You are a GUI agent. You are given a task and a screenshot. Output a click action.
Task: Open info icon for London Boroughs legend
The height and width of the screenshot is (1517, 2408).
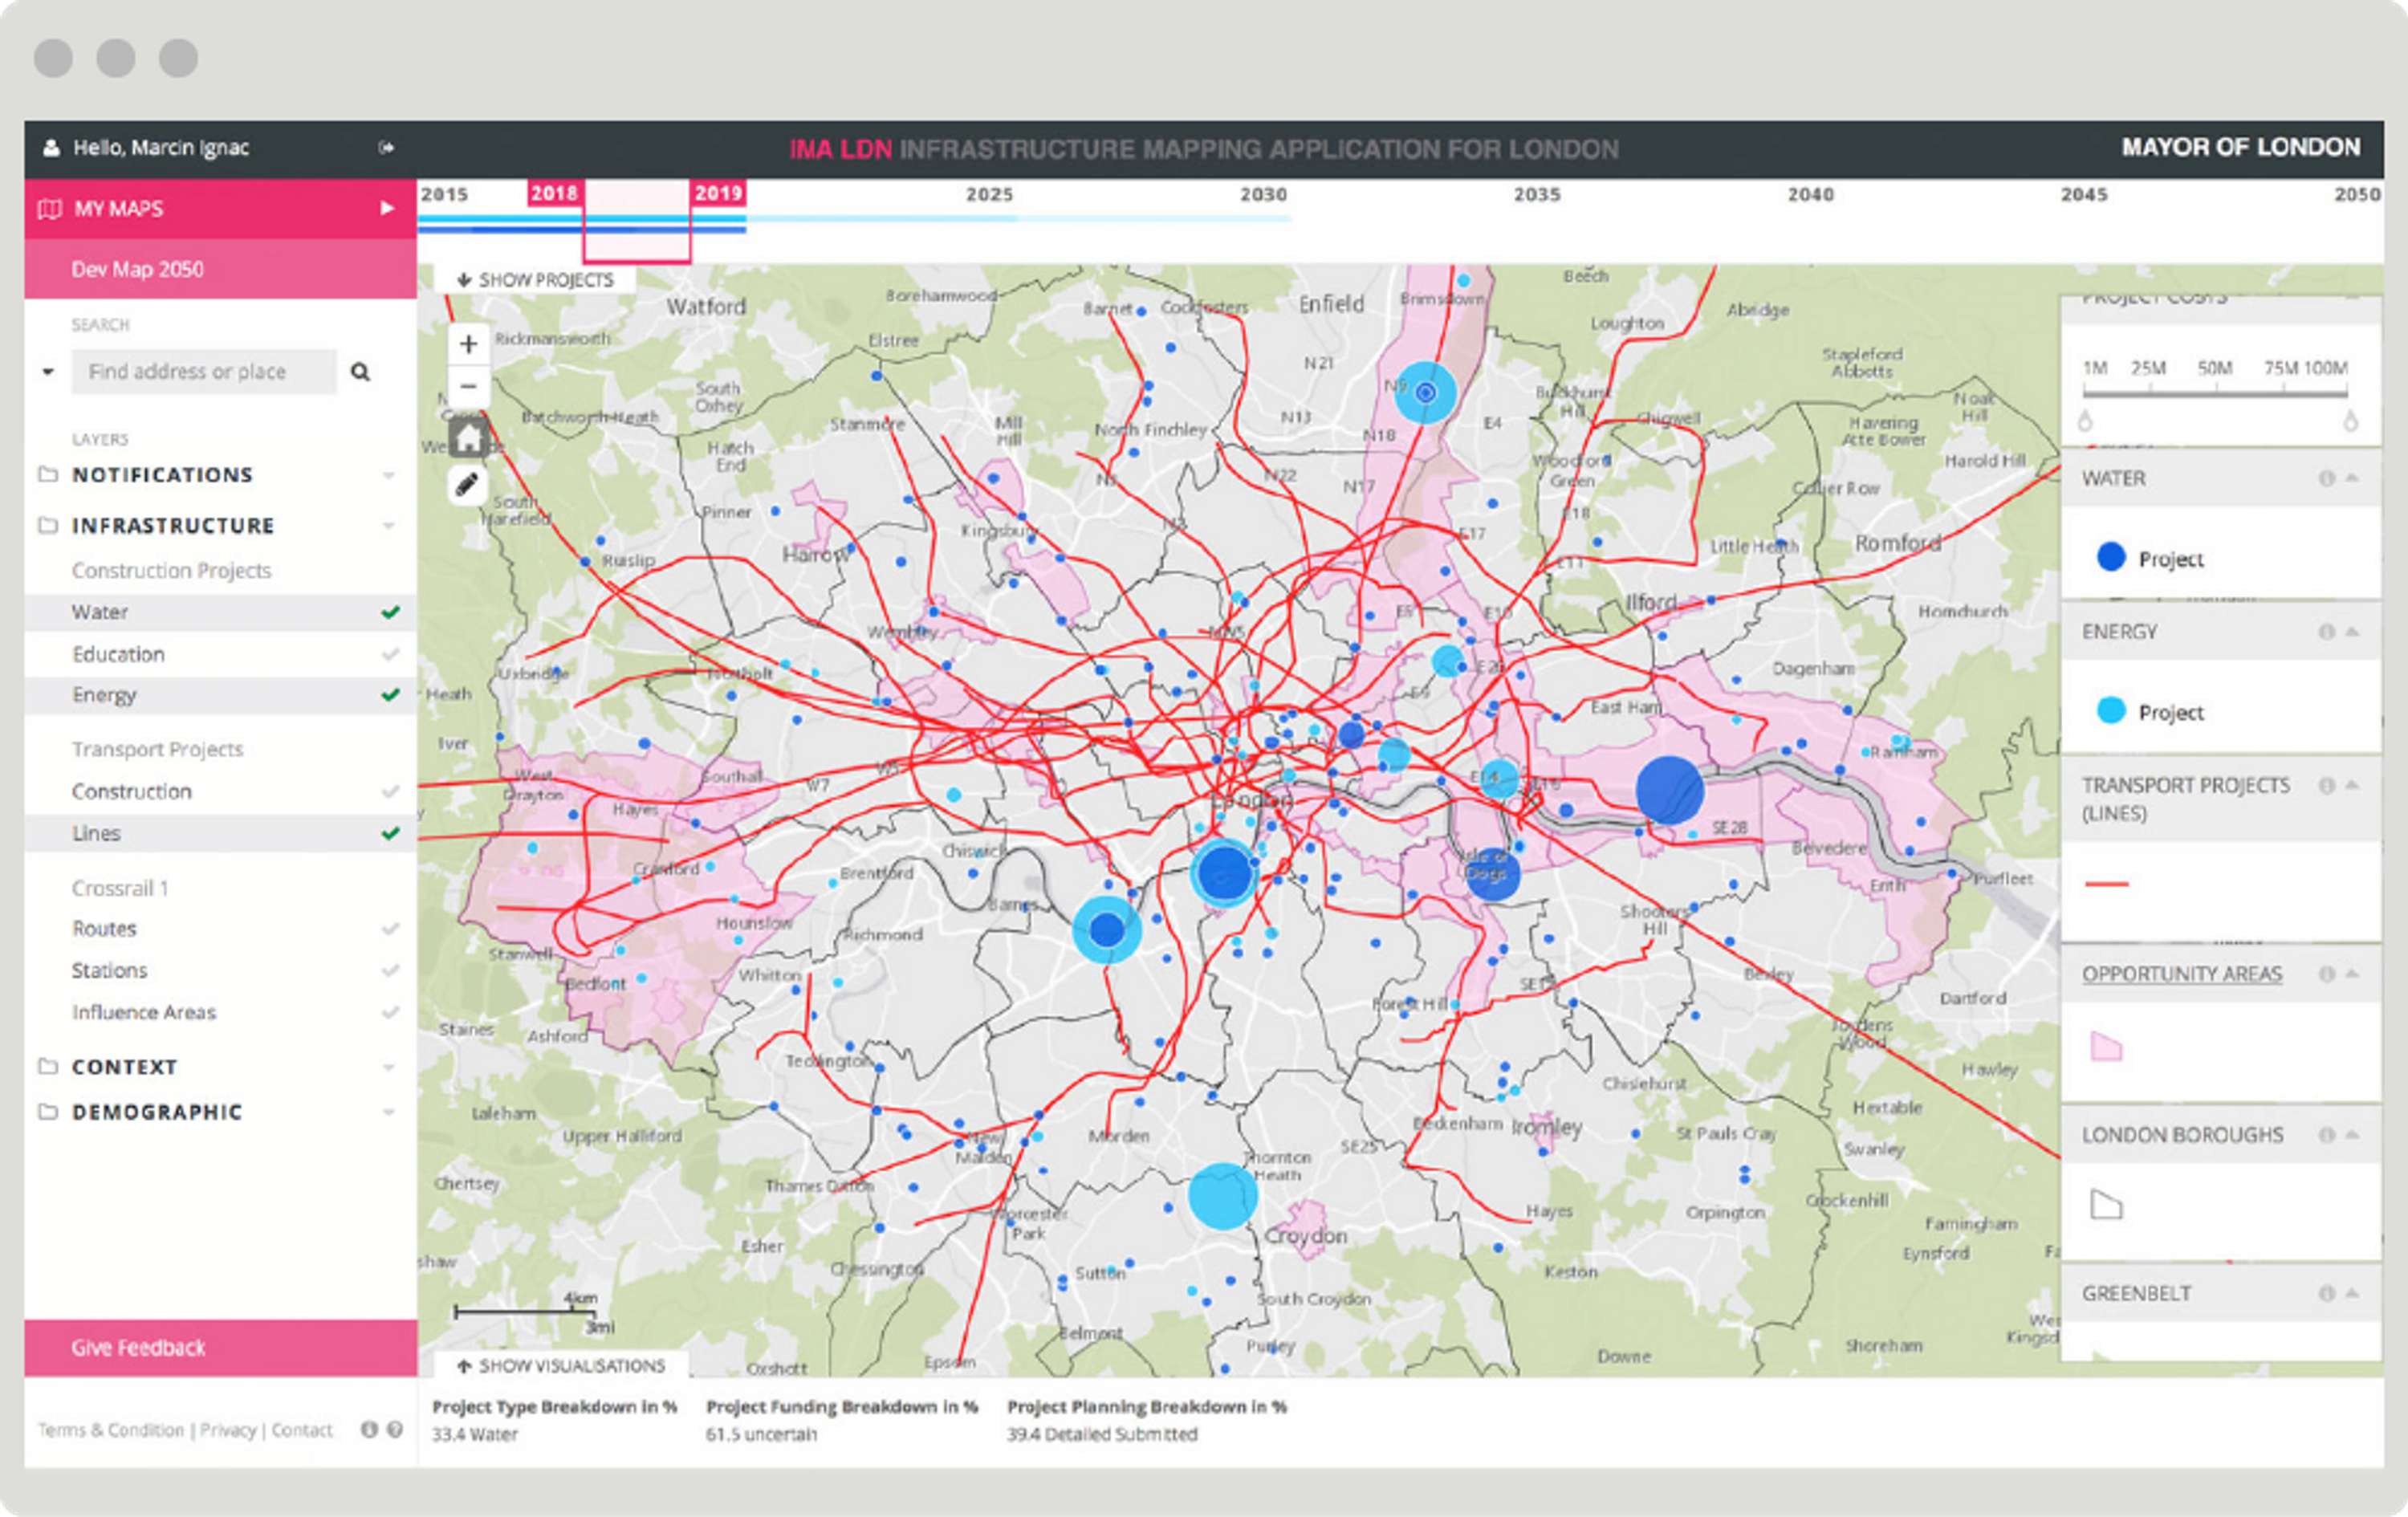(x=2327, y=1135)
